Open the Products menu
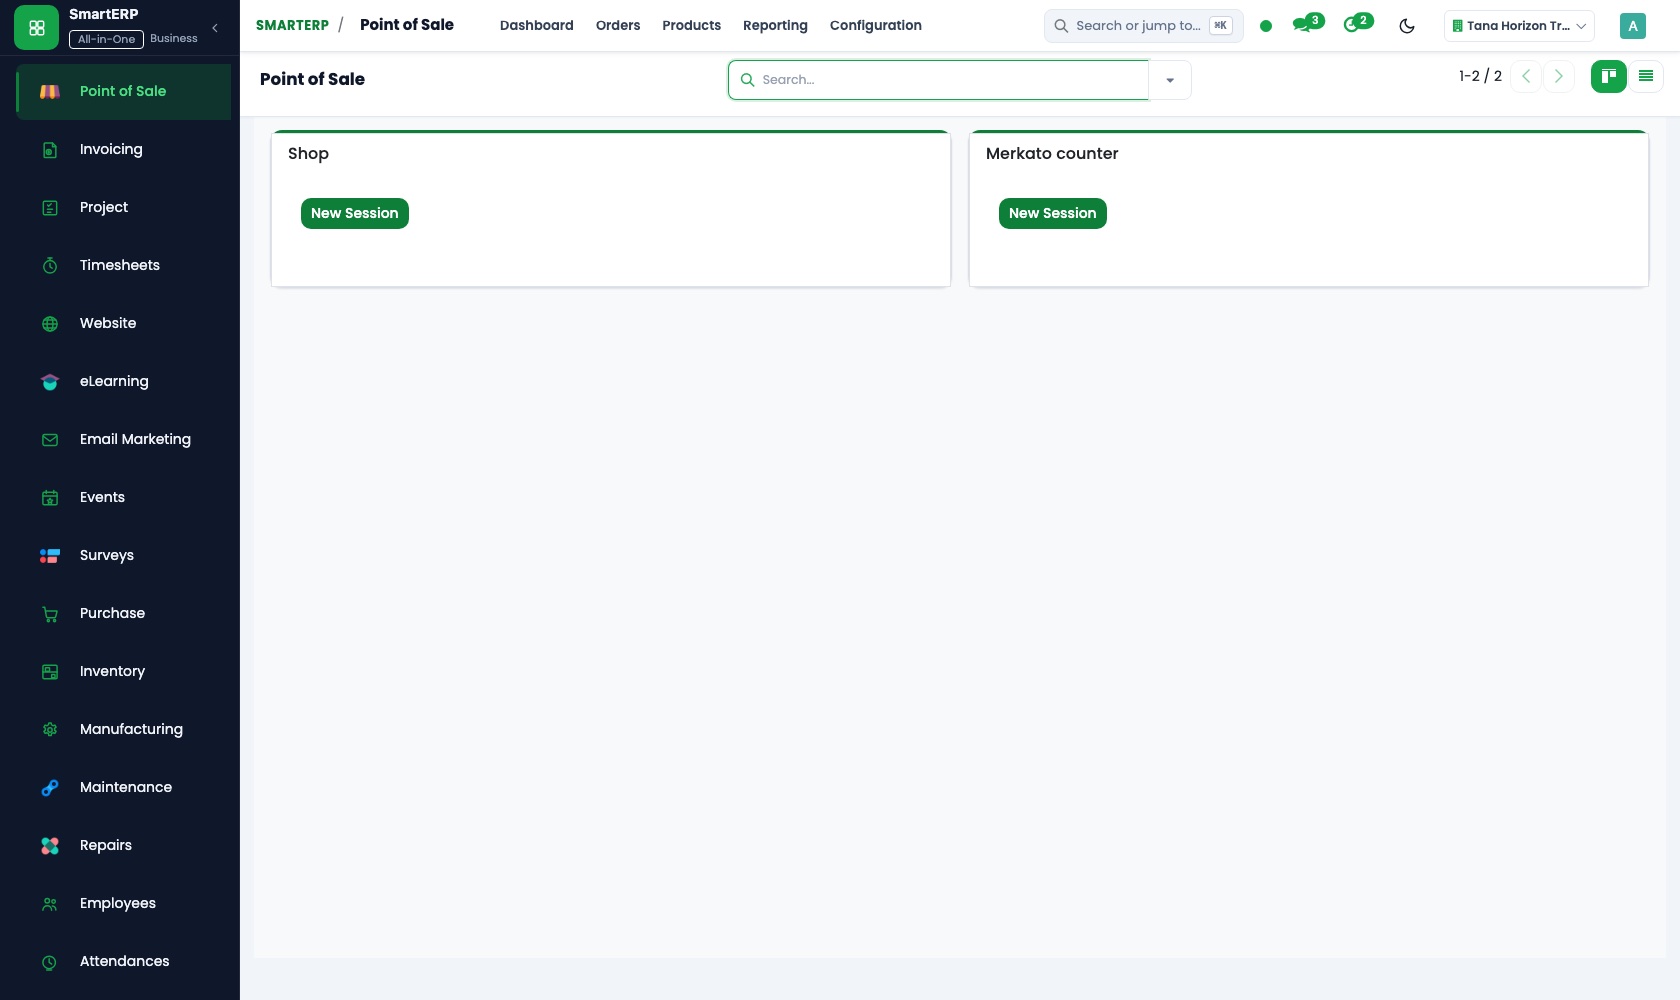The image size is (1680, 1000). click(691, 25)
